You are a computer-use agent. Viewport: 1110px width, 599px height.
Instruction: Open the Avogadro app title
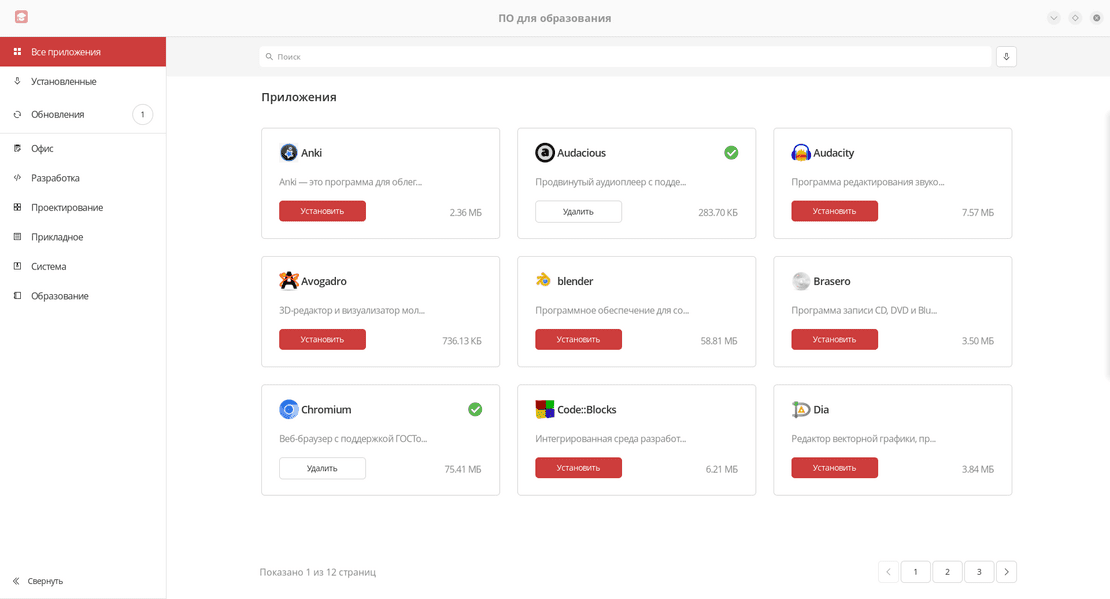point(324,281)
